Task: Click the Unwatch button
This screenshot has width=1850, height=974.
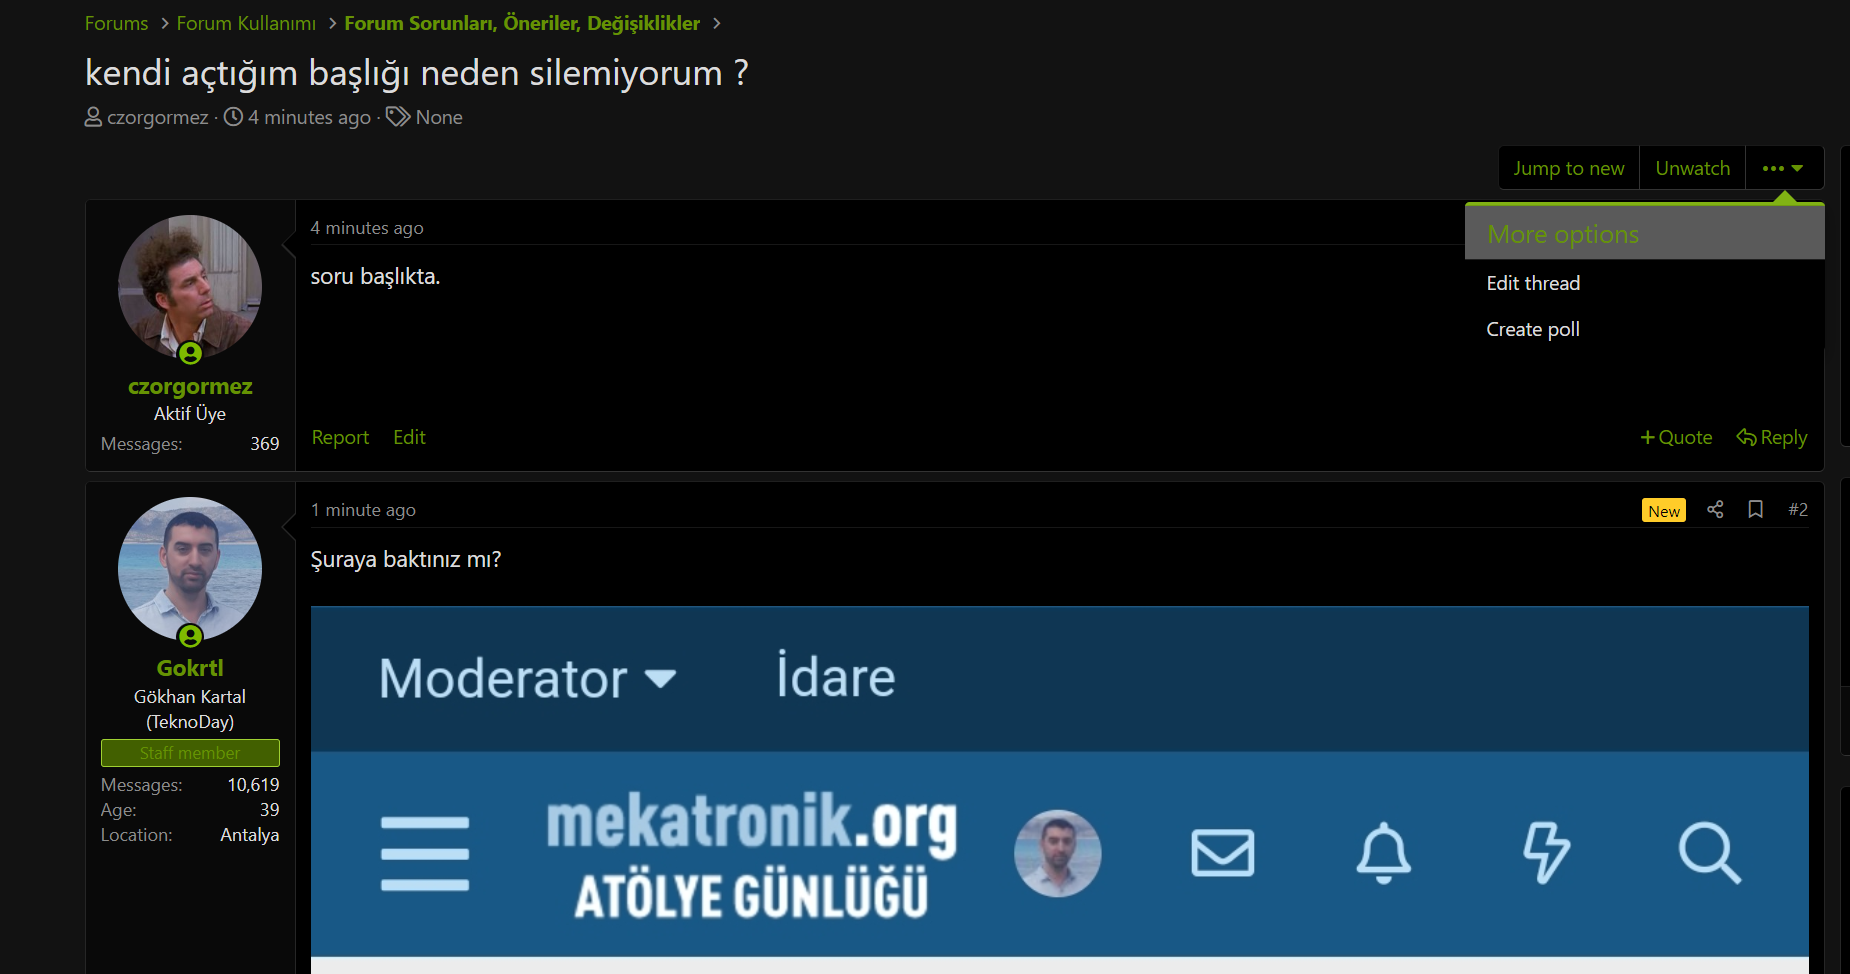Action: pyautogui.click(x=1692, y=168)
